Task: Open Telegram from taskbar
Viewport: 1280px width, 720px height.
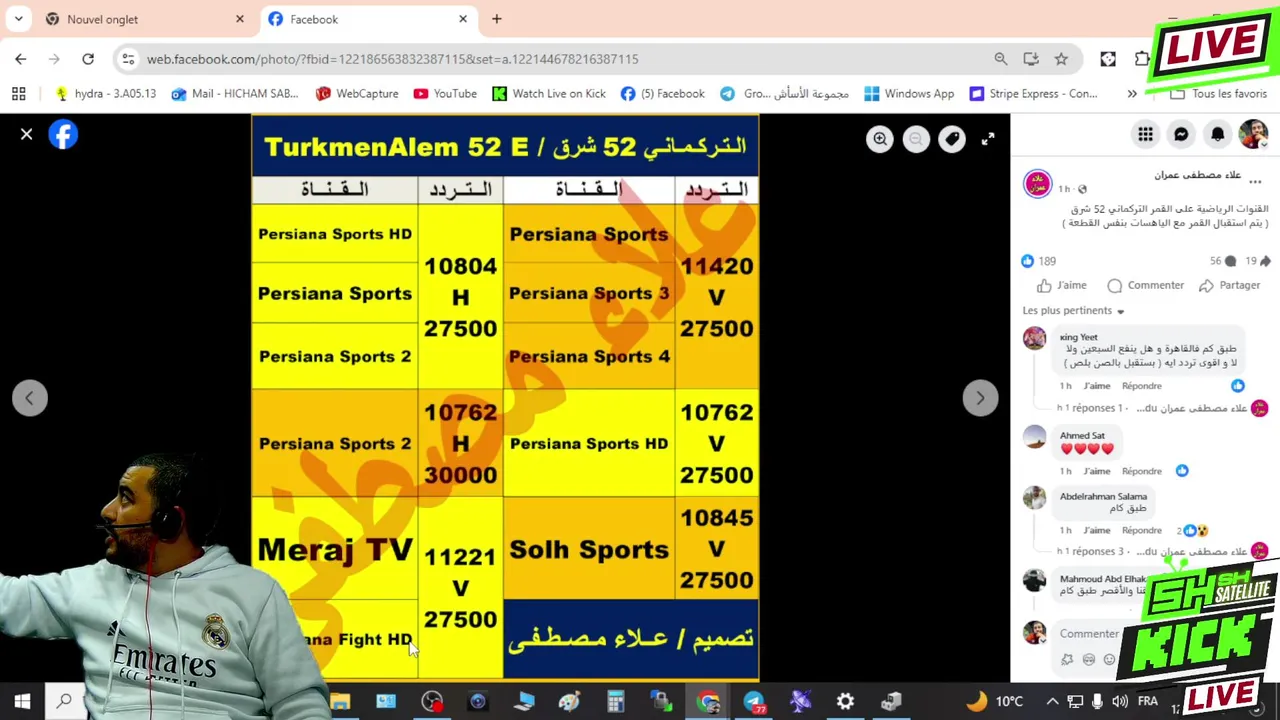Action: [x=754, y=701]
